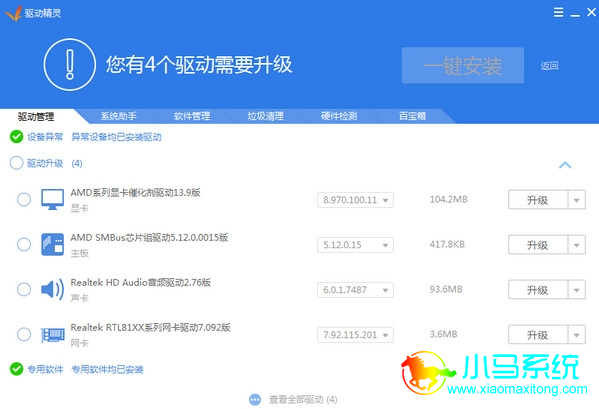Switch to the 垃圾清理 tab
The width and height of the screenshot is (599, 409).
[x=265, y=116]
